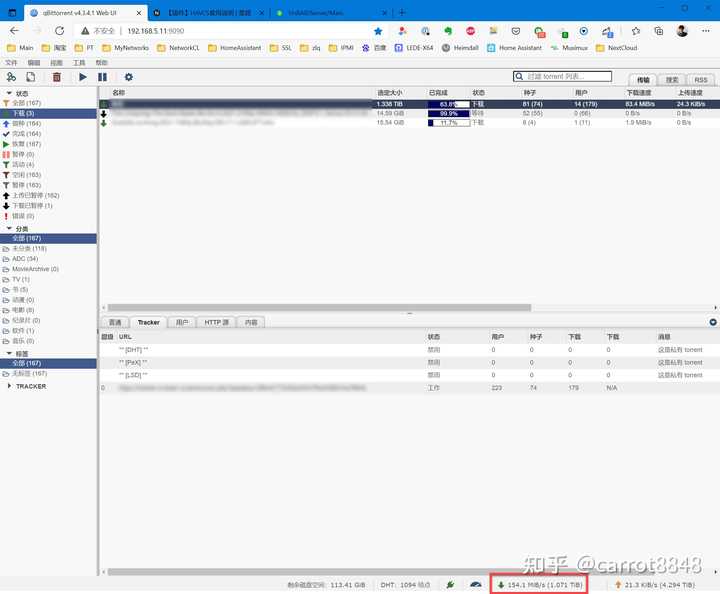The height and width of the screenshot is (594, 720).
Task: Sort by the 上传速度 column header
Action: pyautogui.click(x=690, y=93)
